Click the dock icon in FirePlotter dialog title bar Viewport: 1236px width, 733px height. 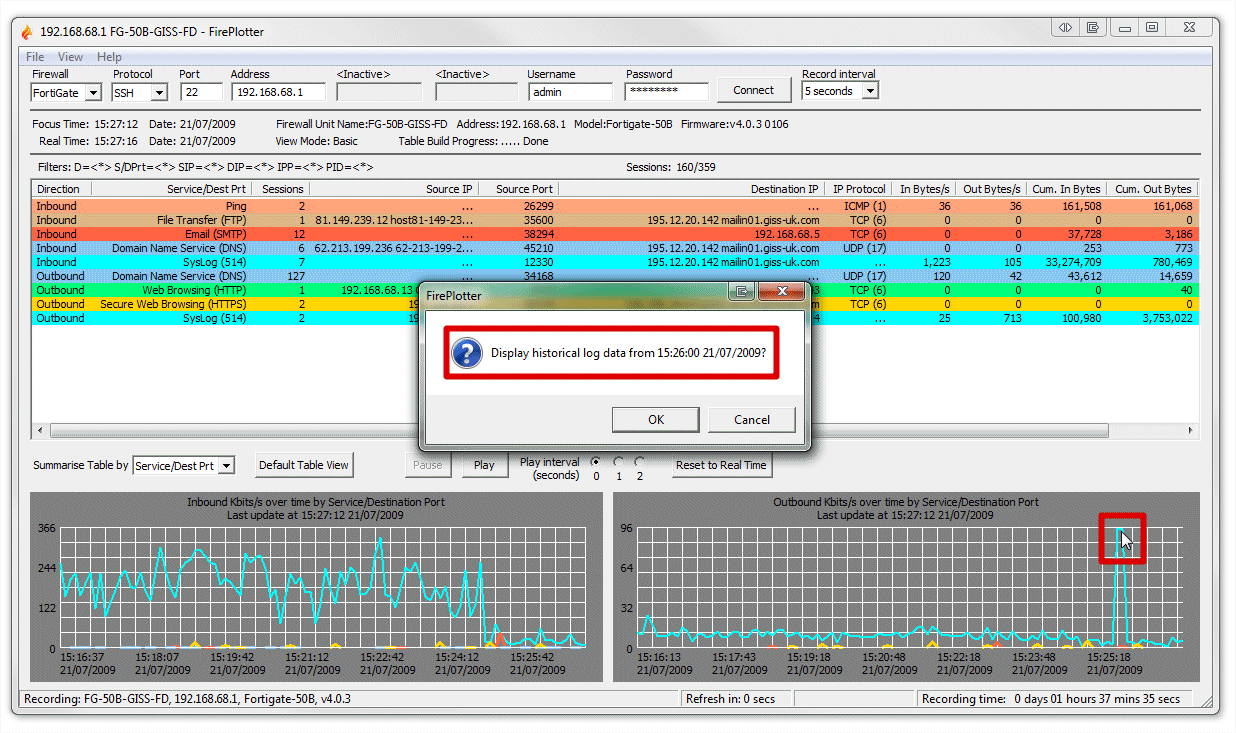coord(741,292)
